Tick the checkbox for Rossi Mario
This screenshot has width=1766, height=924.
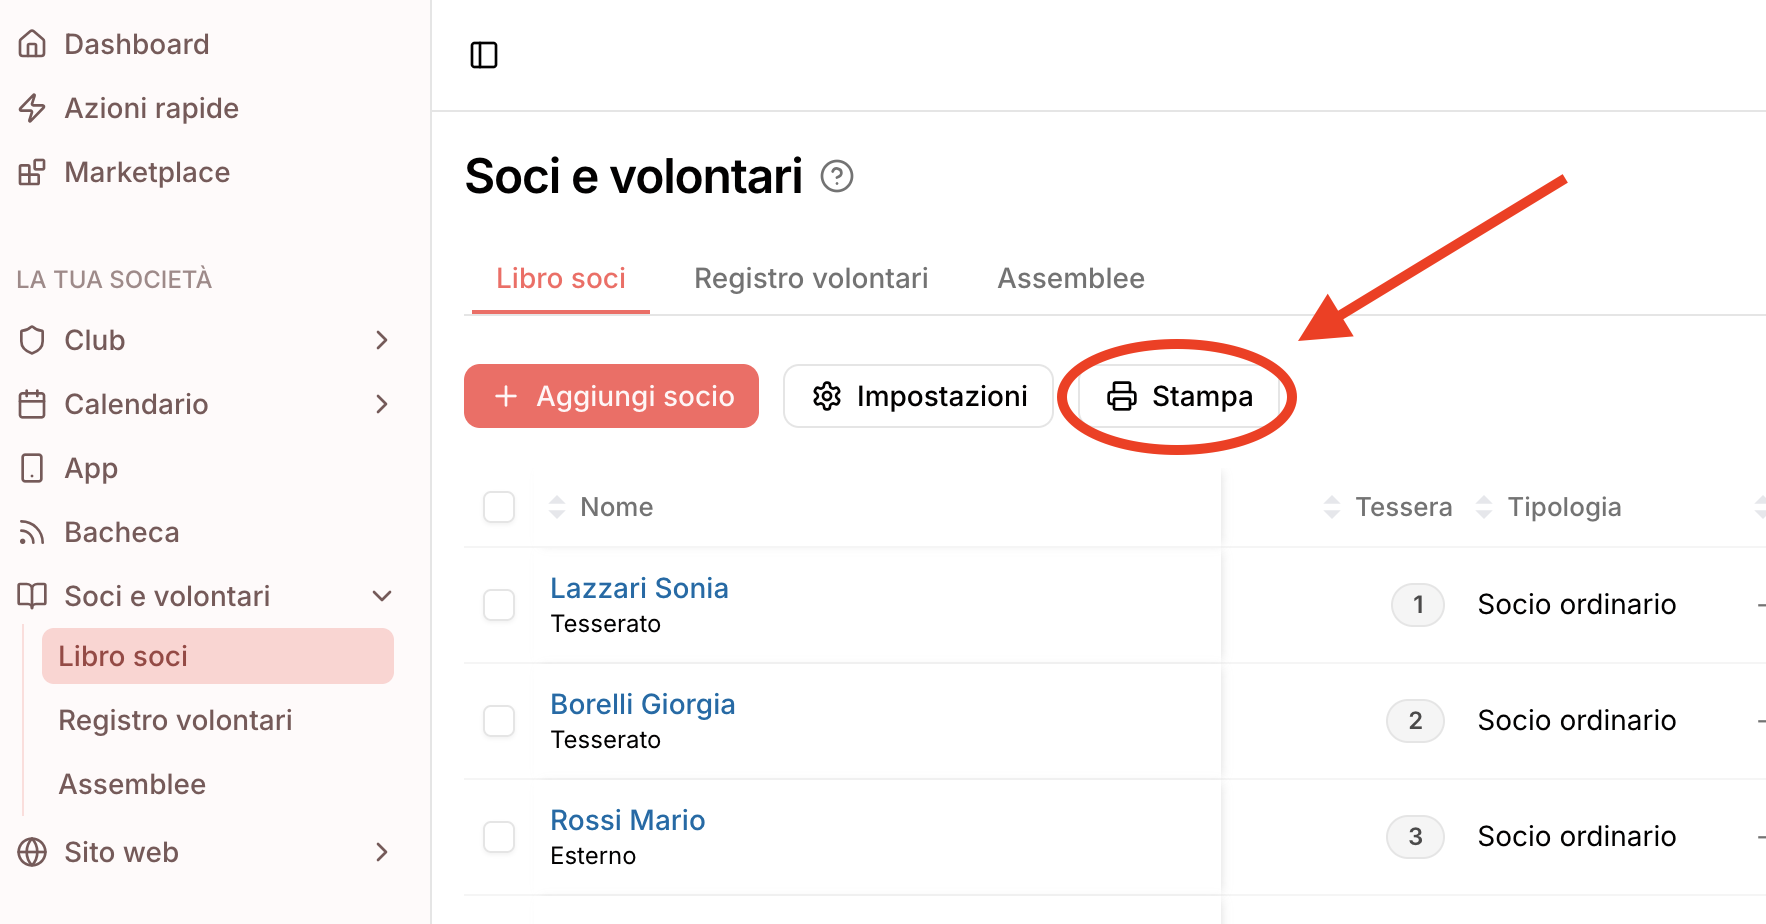click(x=499, y=837)
